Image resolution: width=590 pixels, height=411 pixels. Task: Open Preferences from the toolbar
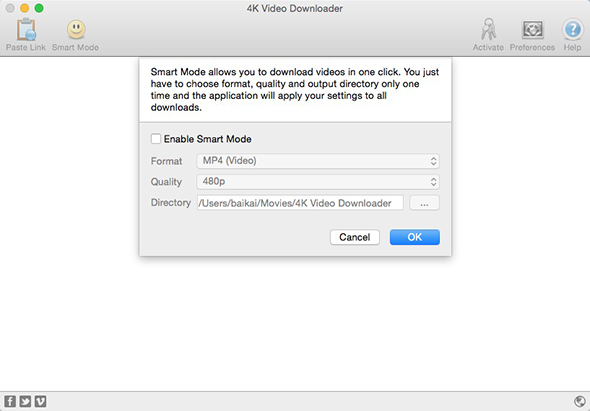pyautogui.click(x=532, y=29)
